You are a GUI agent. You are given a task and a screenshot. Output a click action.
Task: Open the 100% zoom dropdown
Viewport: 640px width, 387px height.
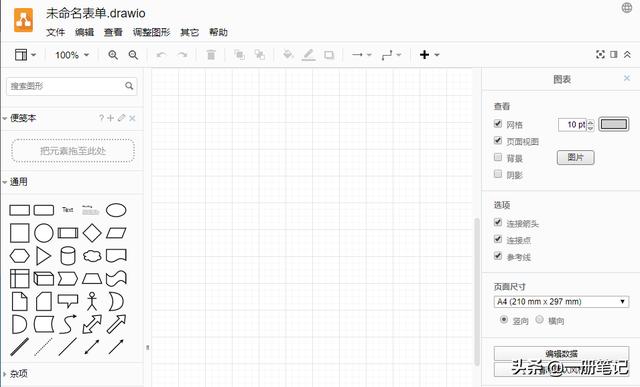[72, 55]
